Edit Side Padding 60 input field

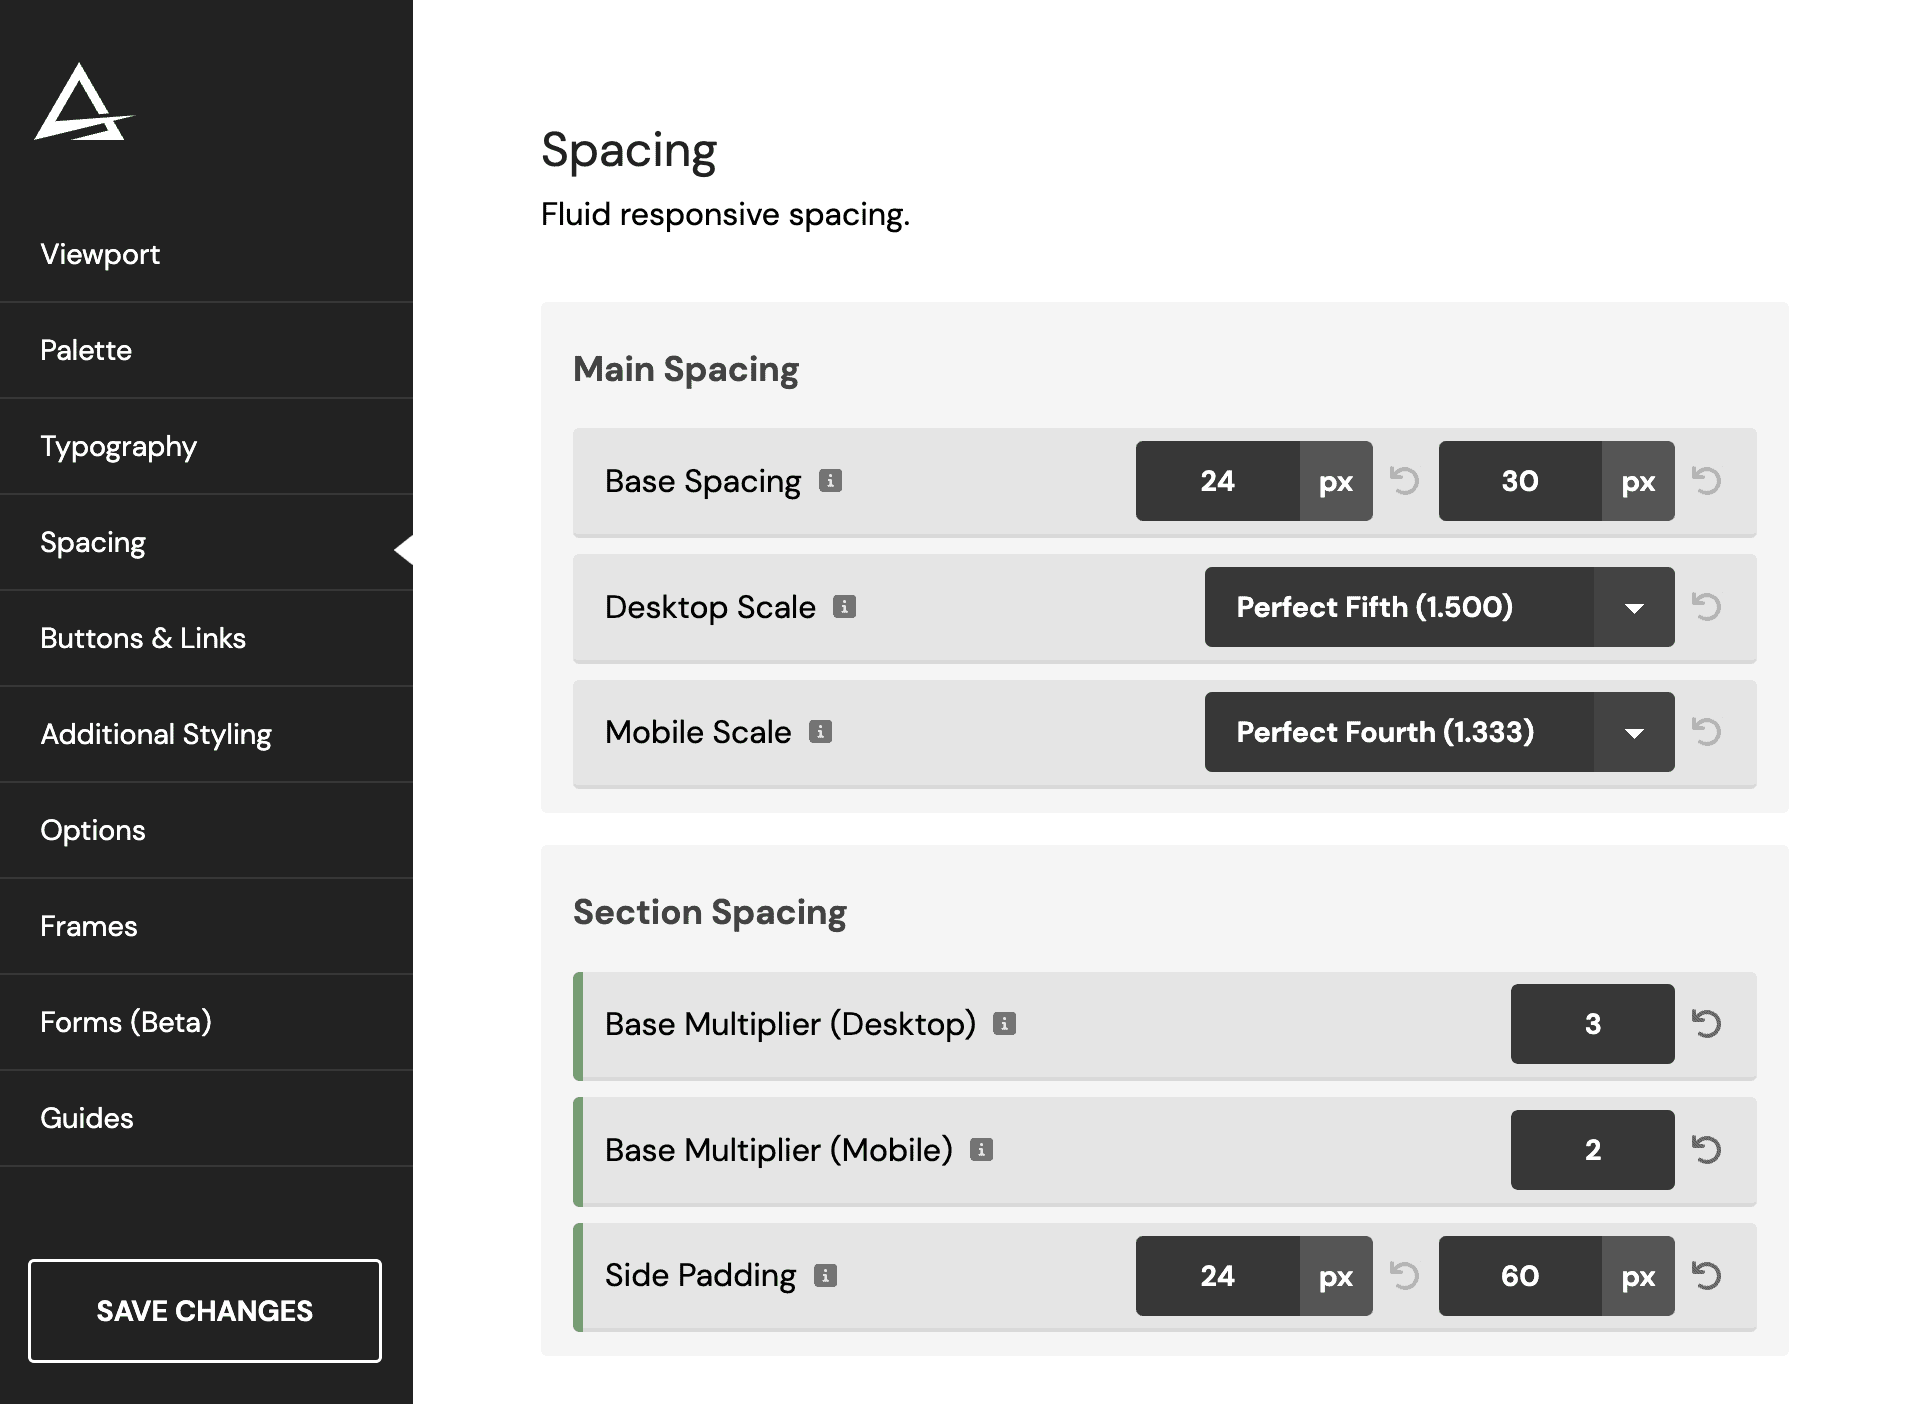point(1520,1276)
